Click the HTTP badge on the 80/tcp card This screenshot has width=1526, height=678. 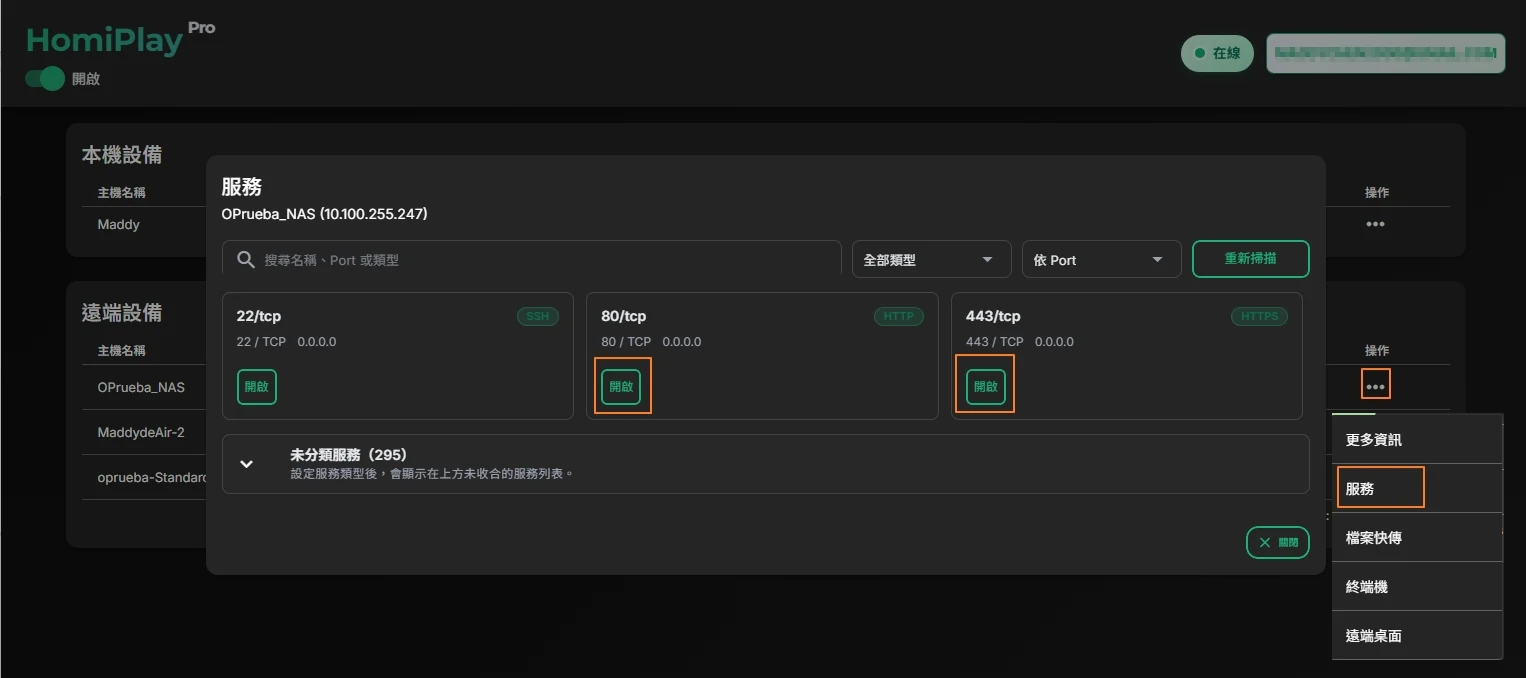(x=899, y=316)
